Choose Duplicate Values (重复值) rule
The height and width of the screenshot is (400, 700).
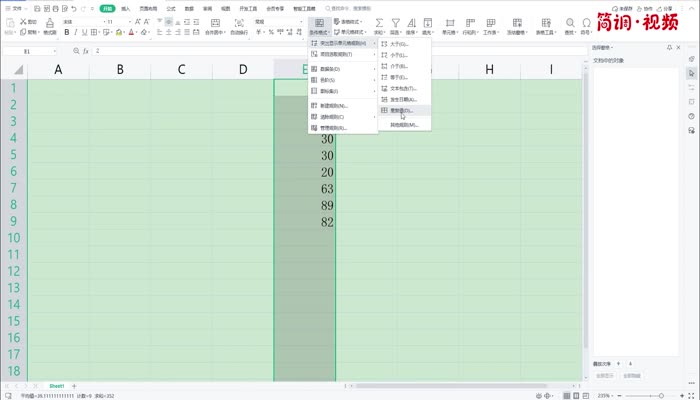pos(402,110)
